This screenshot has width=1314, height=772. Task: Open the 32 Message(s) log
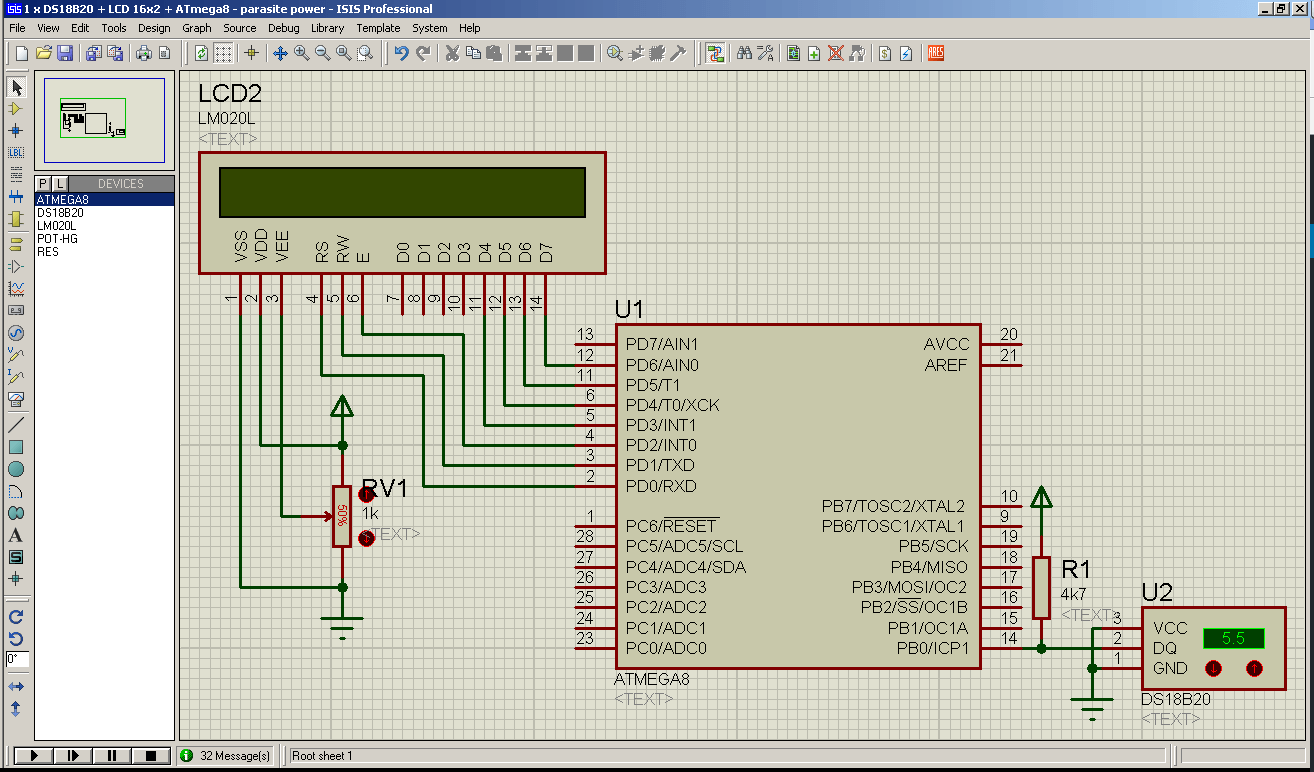tap(225, 756)
